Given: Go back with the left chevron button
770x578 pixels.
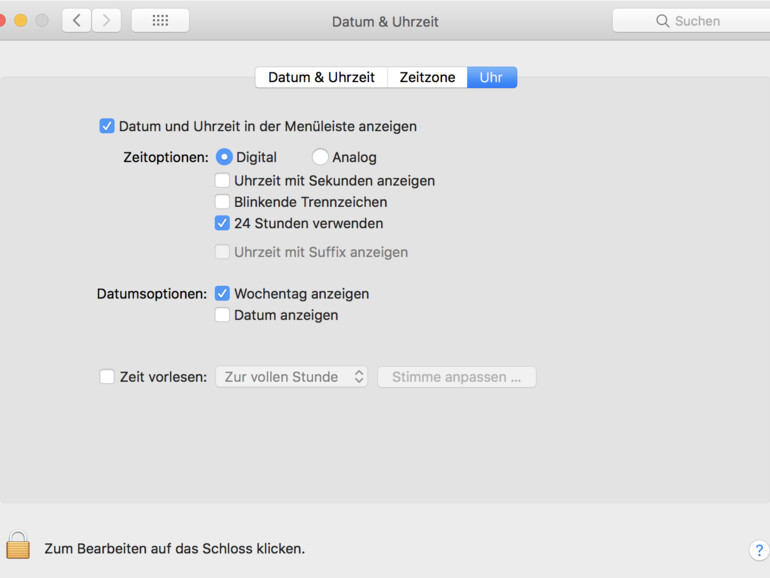Looking at the screenshot, I should 77,20.
